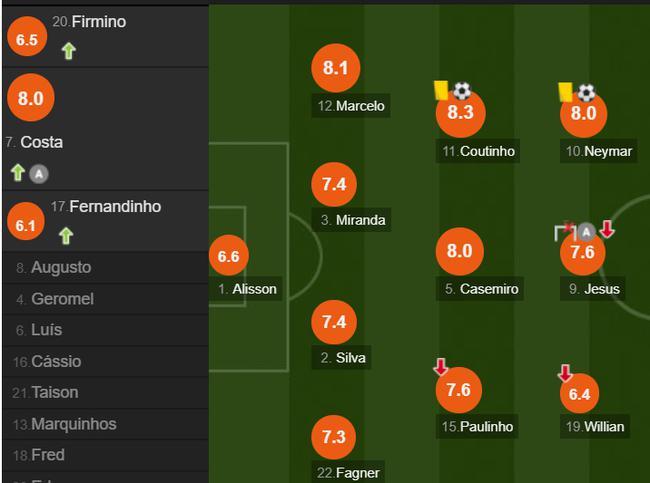Click the substituted-off arrow above Jesus
The height and width of the screenshot is (483, 650).
[x=607, y=229]
